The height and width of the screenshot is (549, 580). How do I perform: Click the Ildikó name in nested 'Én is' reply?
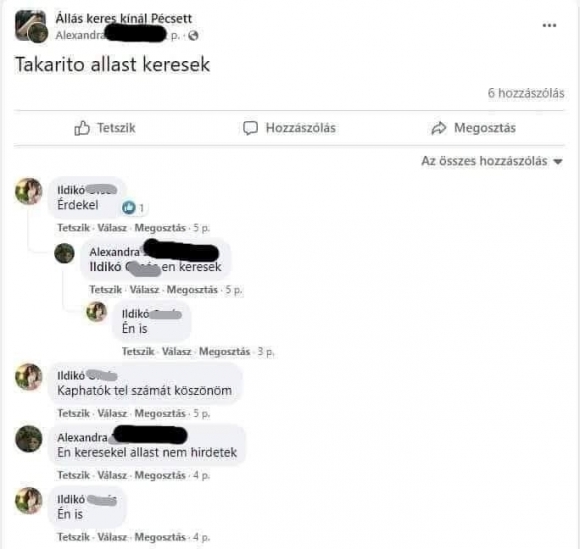(135, 314)
